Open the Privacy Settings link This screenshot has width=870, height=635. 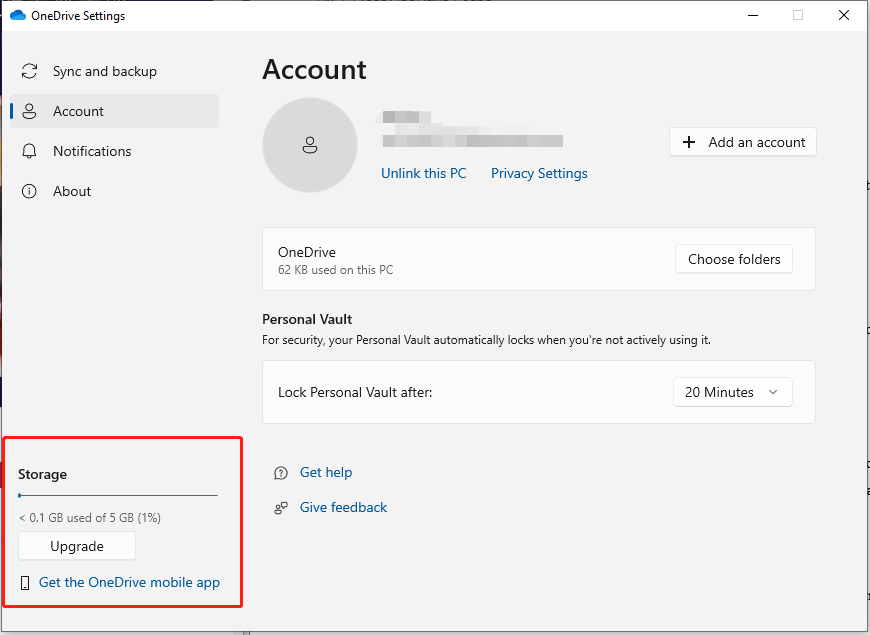pos(539,173)
